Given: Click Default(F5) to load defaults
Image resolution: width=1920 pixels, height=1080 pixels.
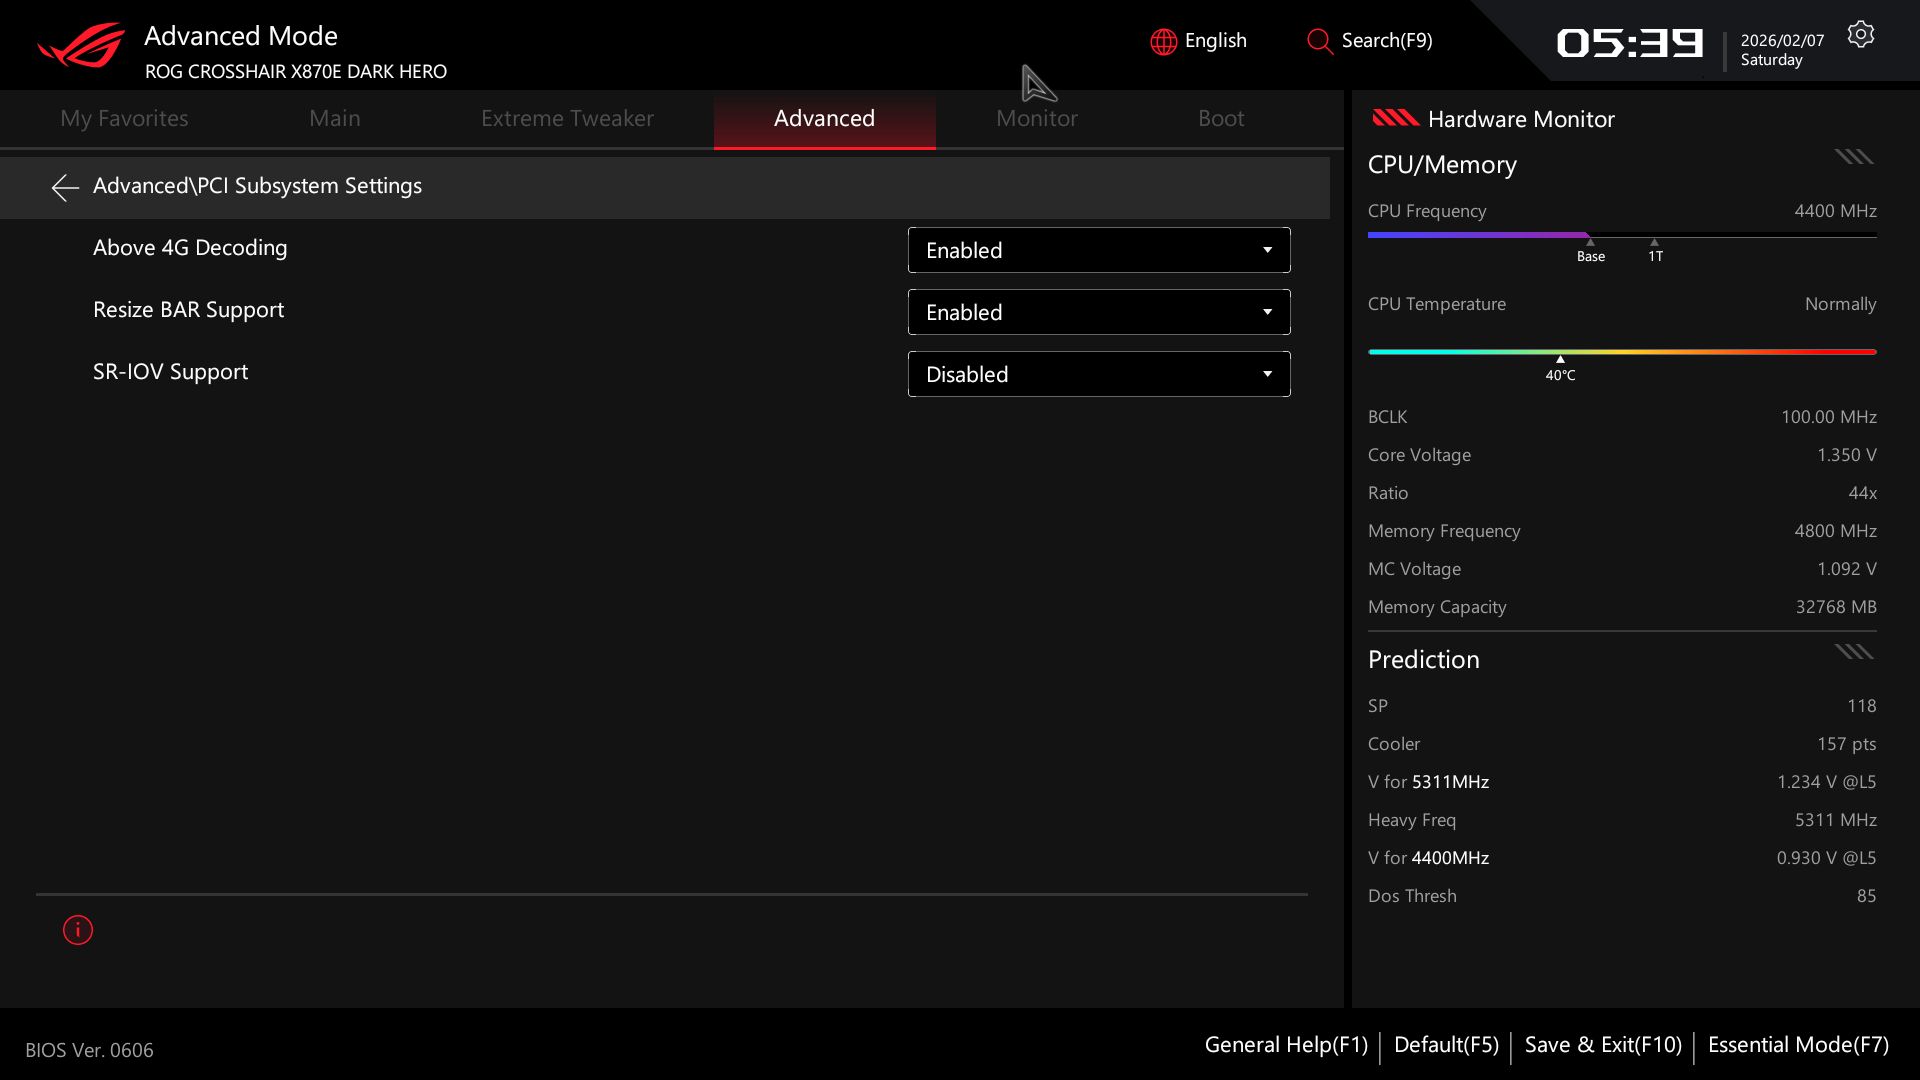Looking at the screenshot, I should (1445, 1045).
